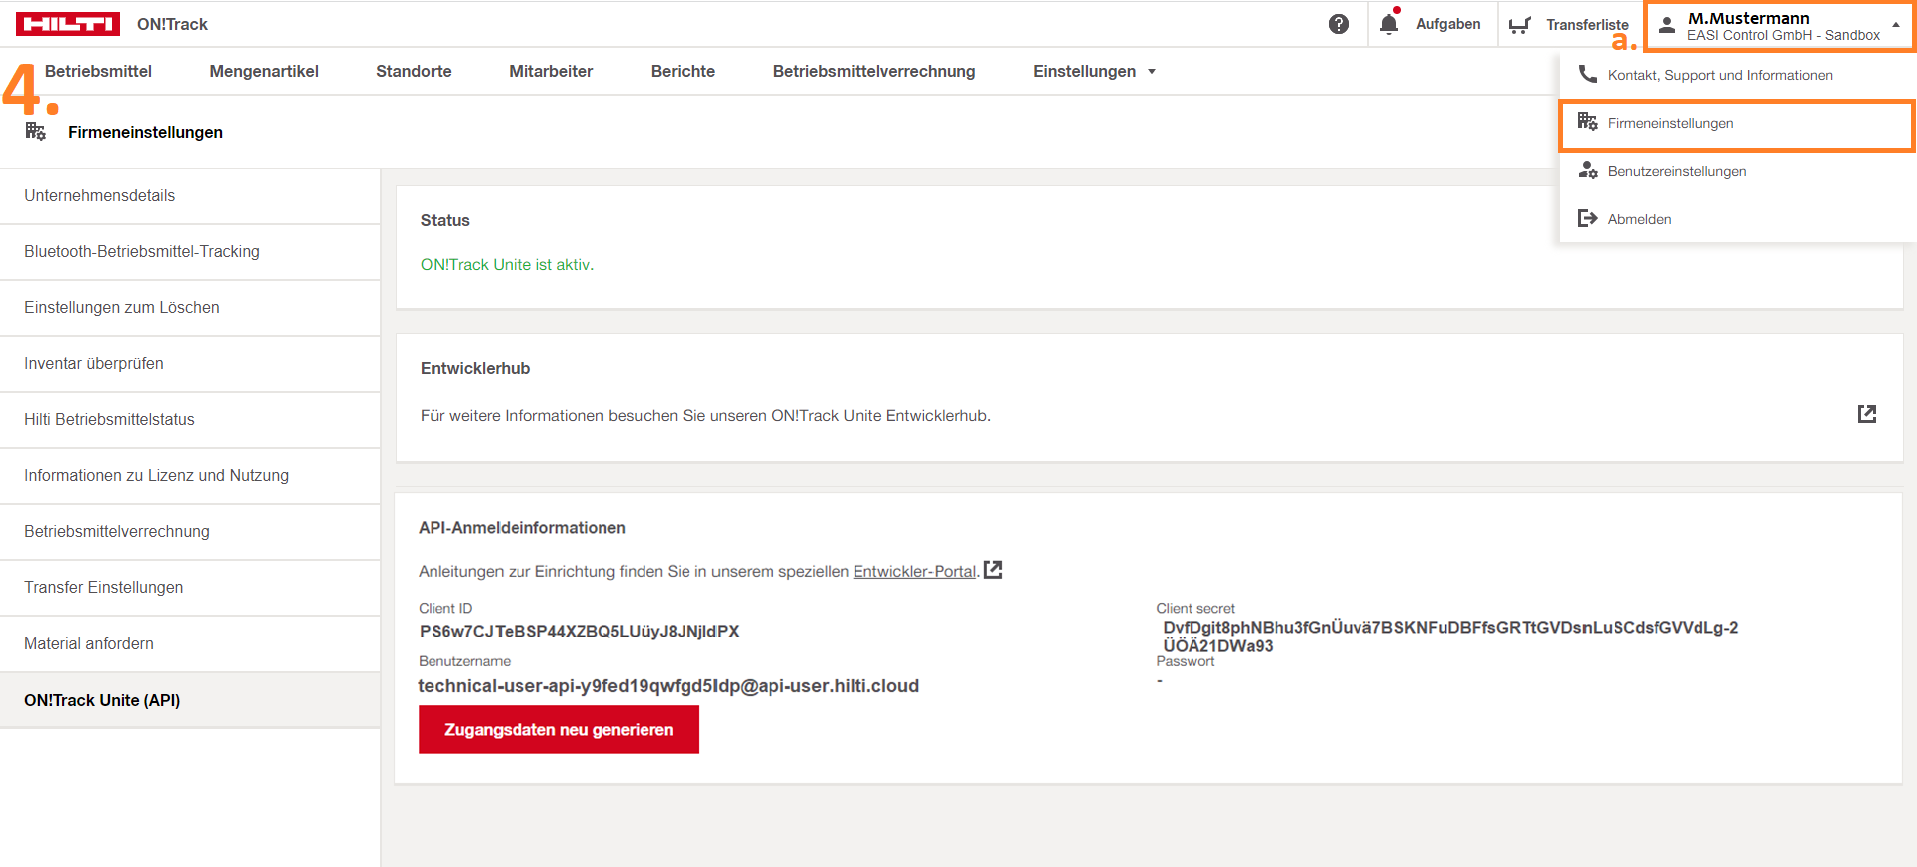The height and width of the screenshot is (867, 1917).
Task: Click the user profile avatar icon
Action: tap(1667, 25)
